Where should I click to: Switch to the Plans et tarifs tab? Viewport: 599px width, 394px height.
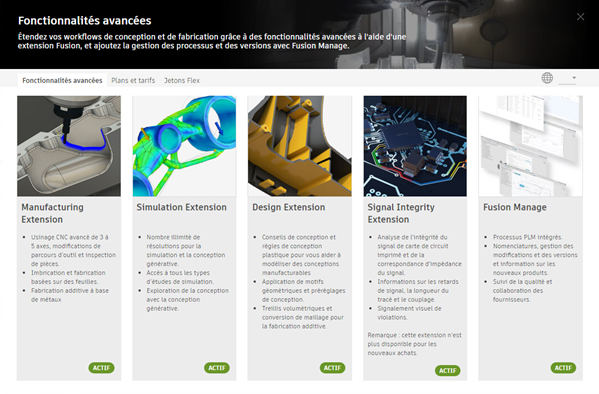(133, 80)
